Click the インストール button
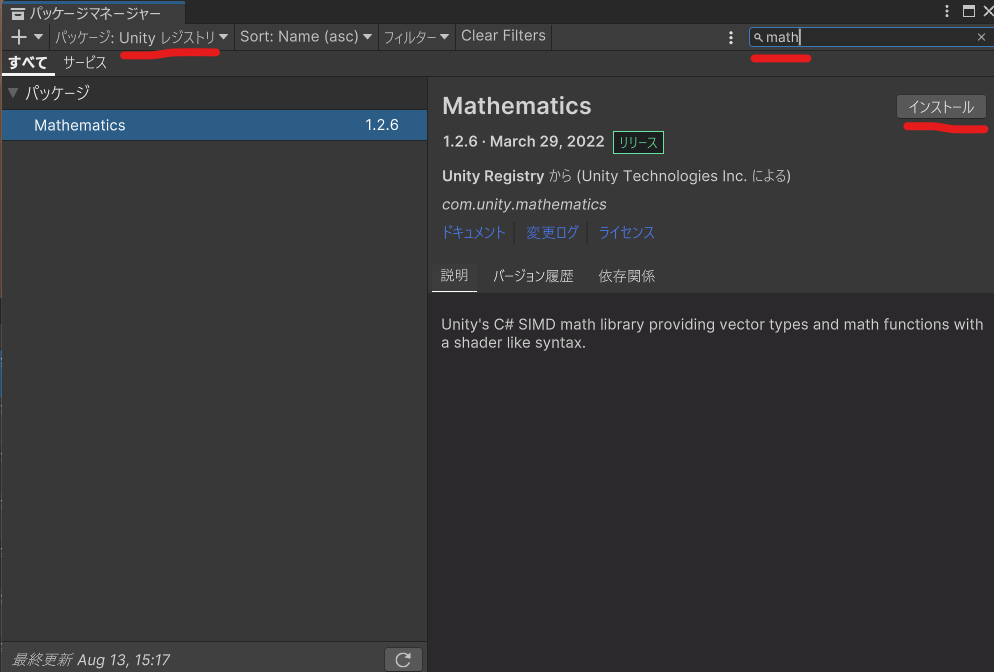994x672 pixels. tap(941, 107)
